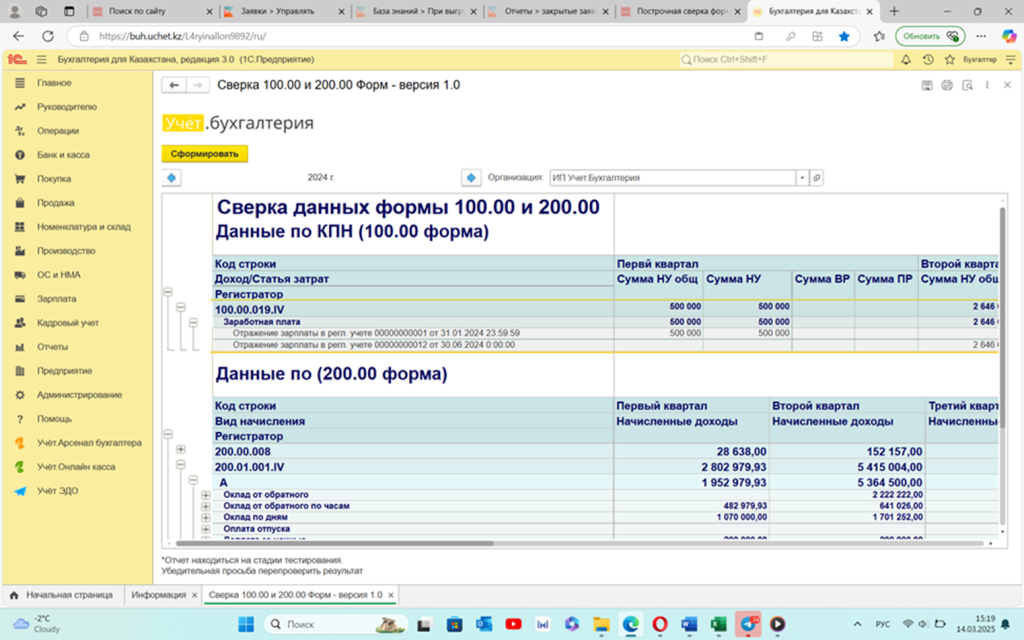Open favorites star in 1C header panel
Viewport: 1024px width, 640px height.
tap(950, 60)
